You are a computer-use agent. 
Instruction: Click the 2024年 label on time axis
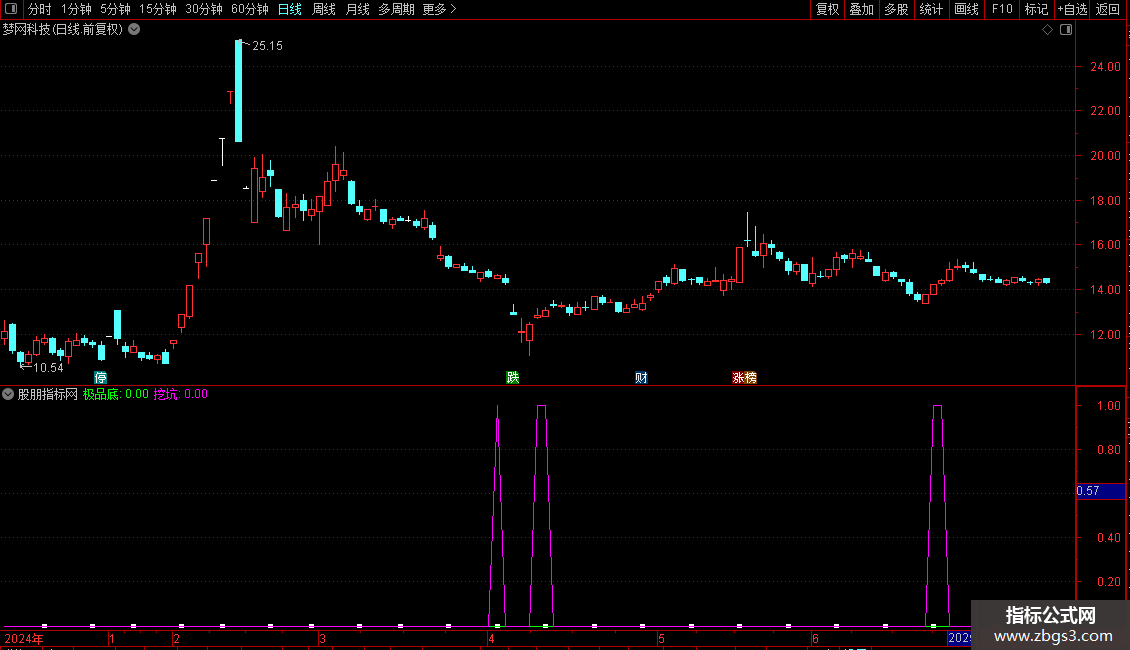point(24,638)
